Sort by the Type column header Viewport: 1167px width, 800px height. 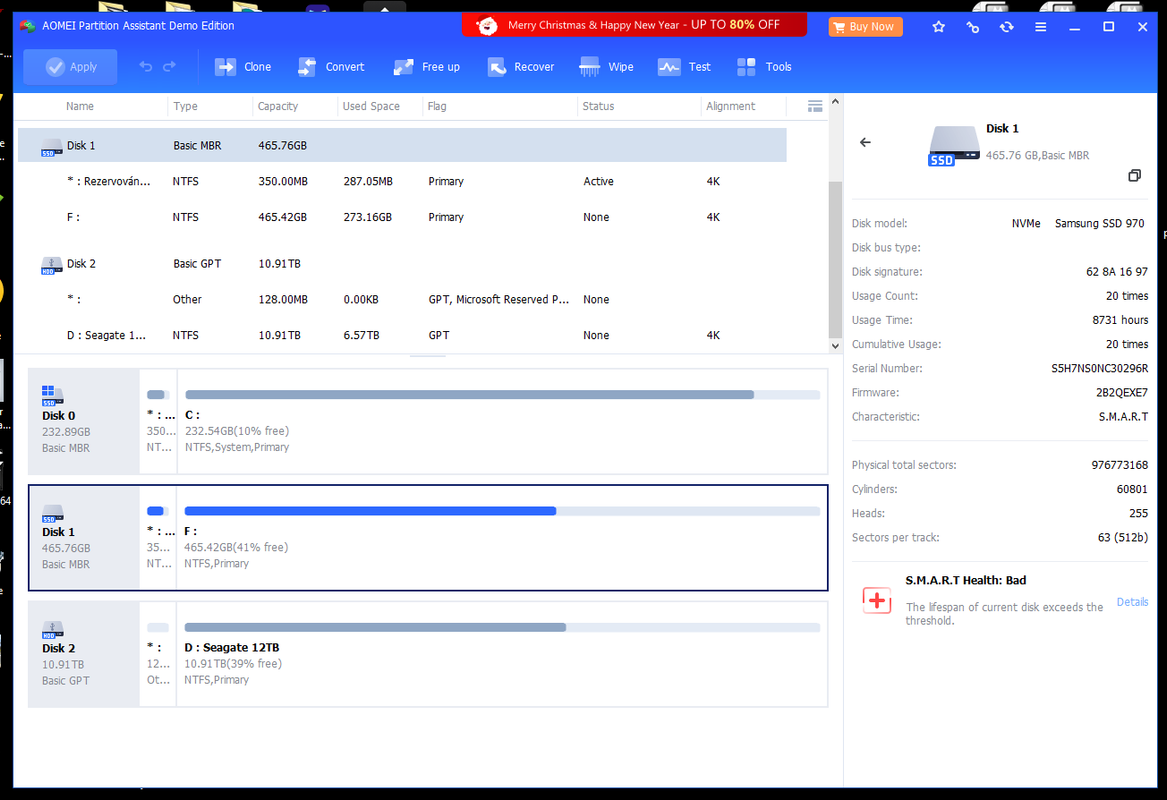[x=185, y=106]
